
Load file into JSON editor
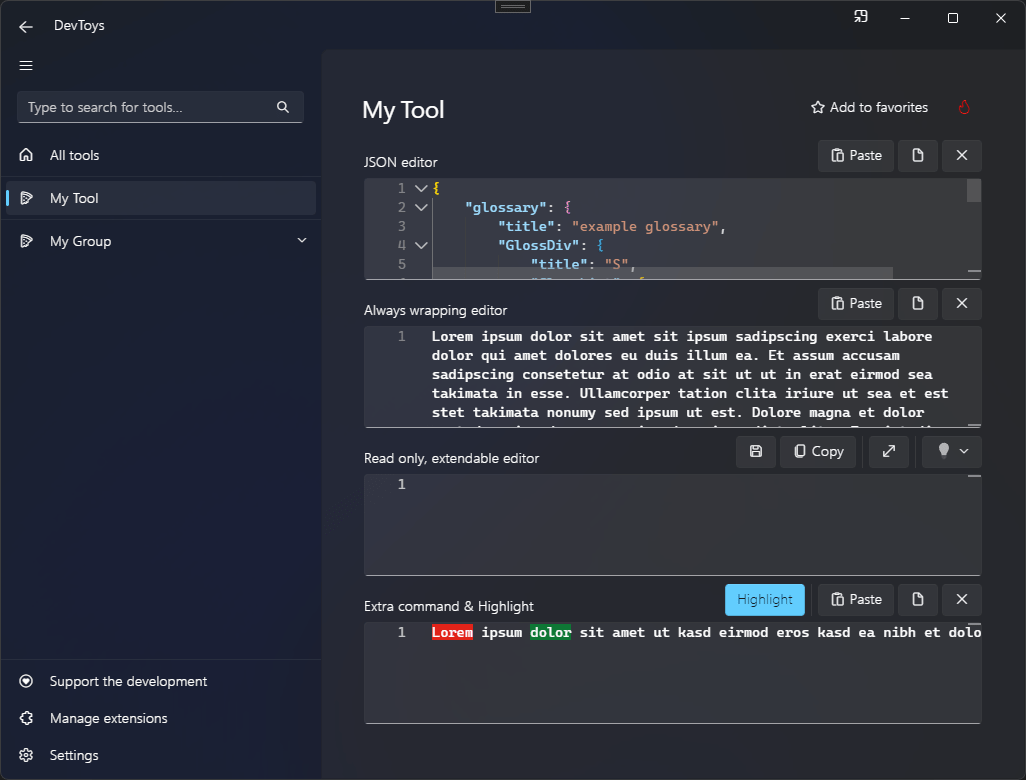point(917,156)
